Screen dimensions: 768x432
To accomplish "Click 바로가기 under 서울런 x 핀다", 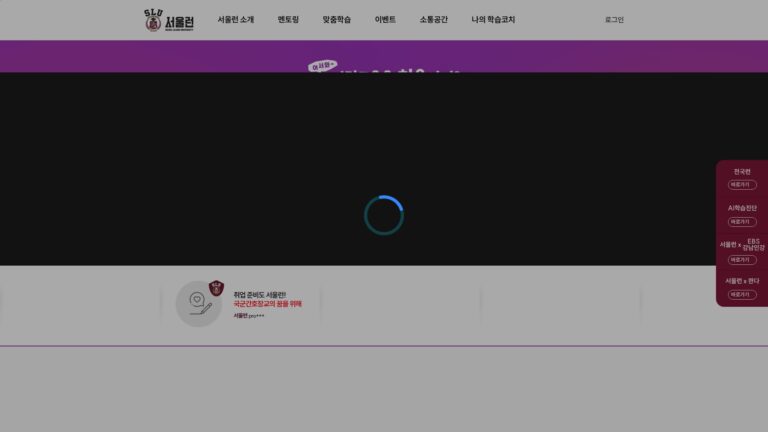I will point(742,294).
